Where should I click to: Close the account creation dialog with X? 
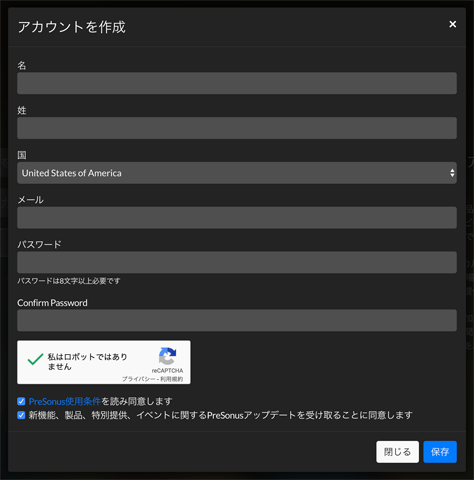pos(452,24)
